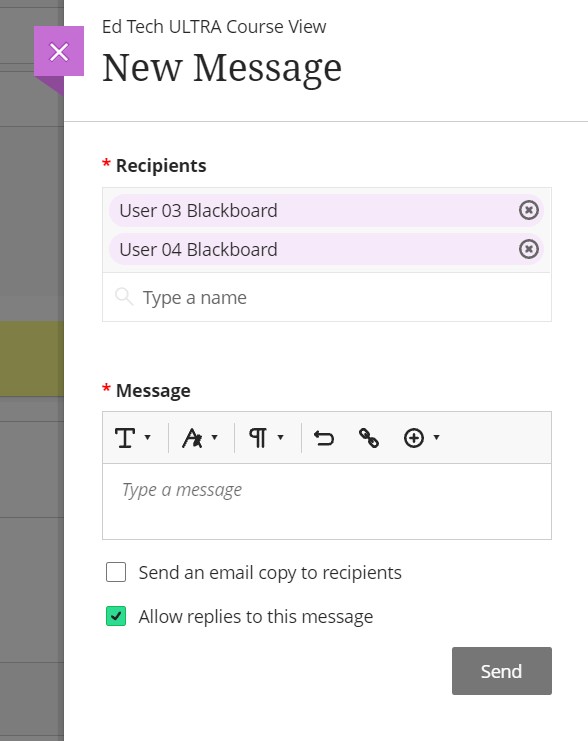Click into the Type a message area
The width and height of the screenshot is (588, 741).
(327, 501)
